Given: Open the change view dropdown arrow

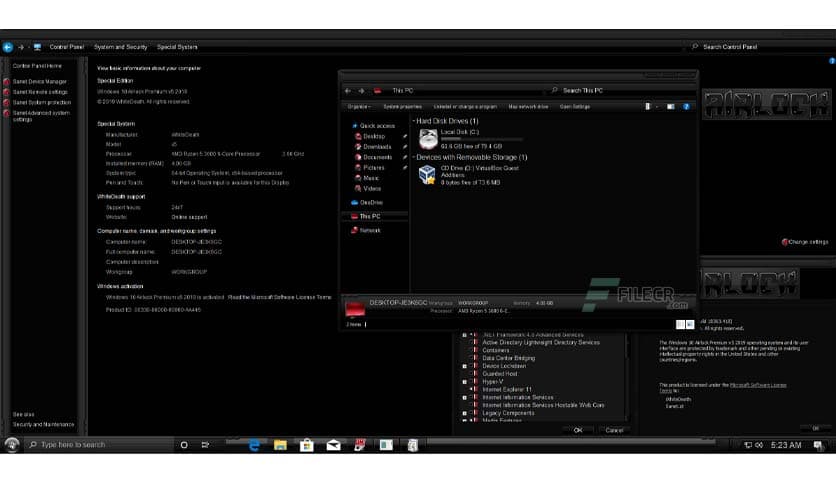Looking at the screenshot, I should click(x=656, y=107).
